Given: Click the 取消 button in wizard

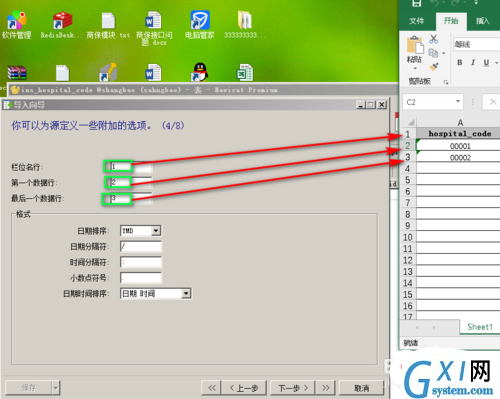Looking at the screenshot, I should coord(361,388).
